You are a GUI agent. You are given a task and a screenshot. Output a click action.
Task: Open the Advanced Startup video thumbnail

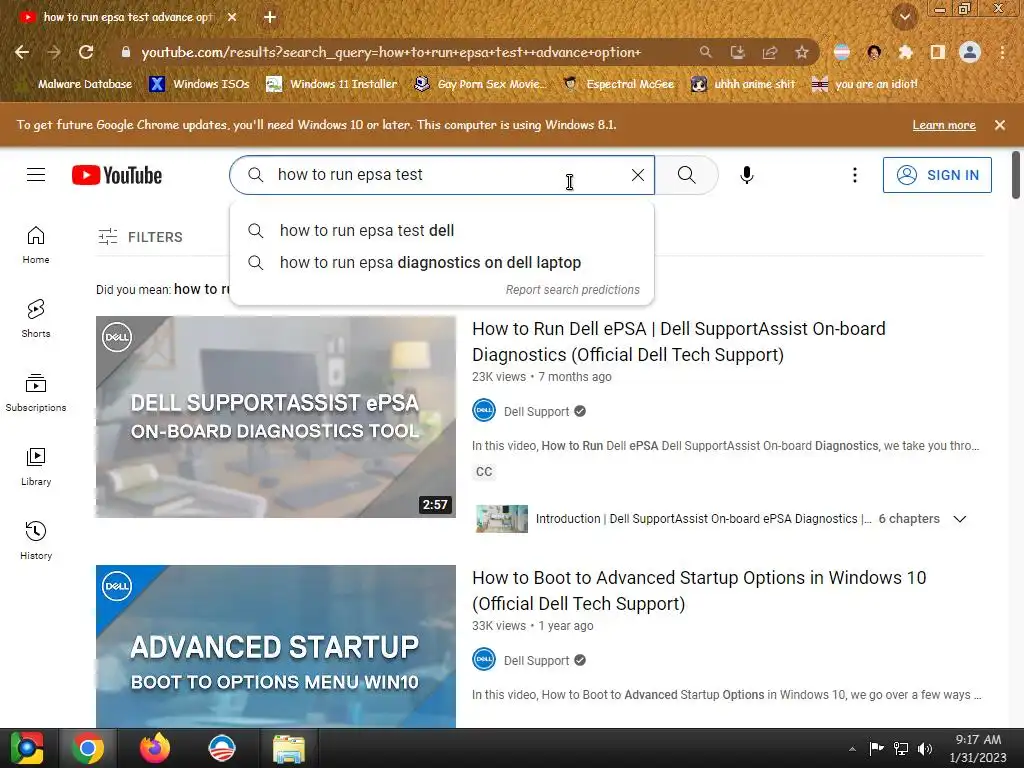[276, 647]
